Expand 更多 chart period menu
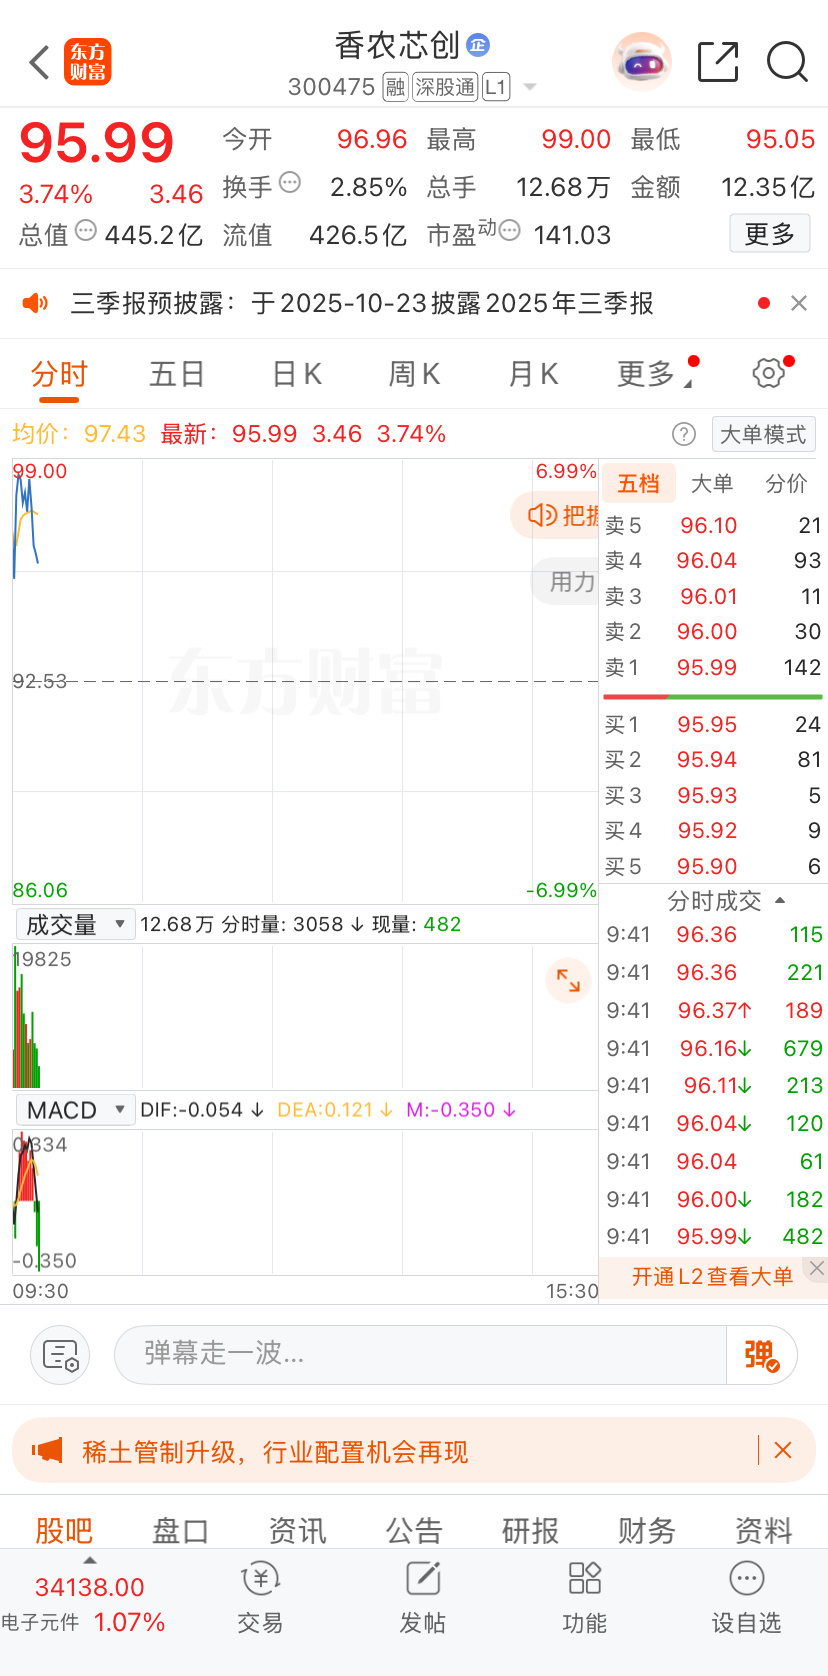 point(655,374)
